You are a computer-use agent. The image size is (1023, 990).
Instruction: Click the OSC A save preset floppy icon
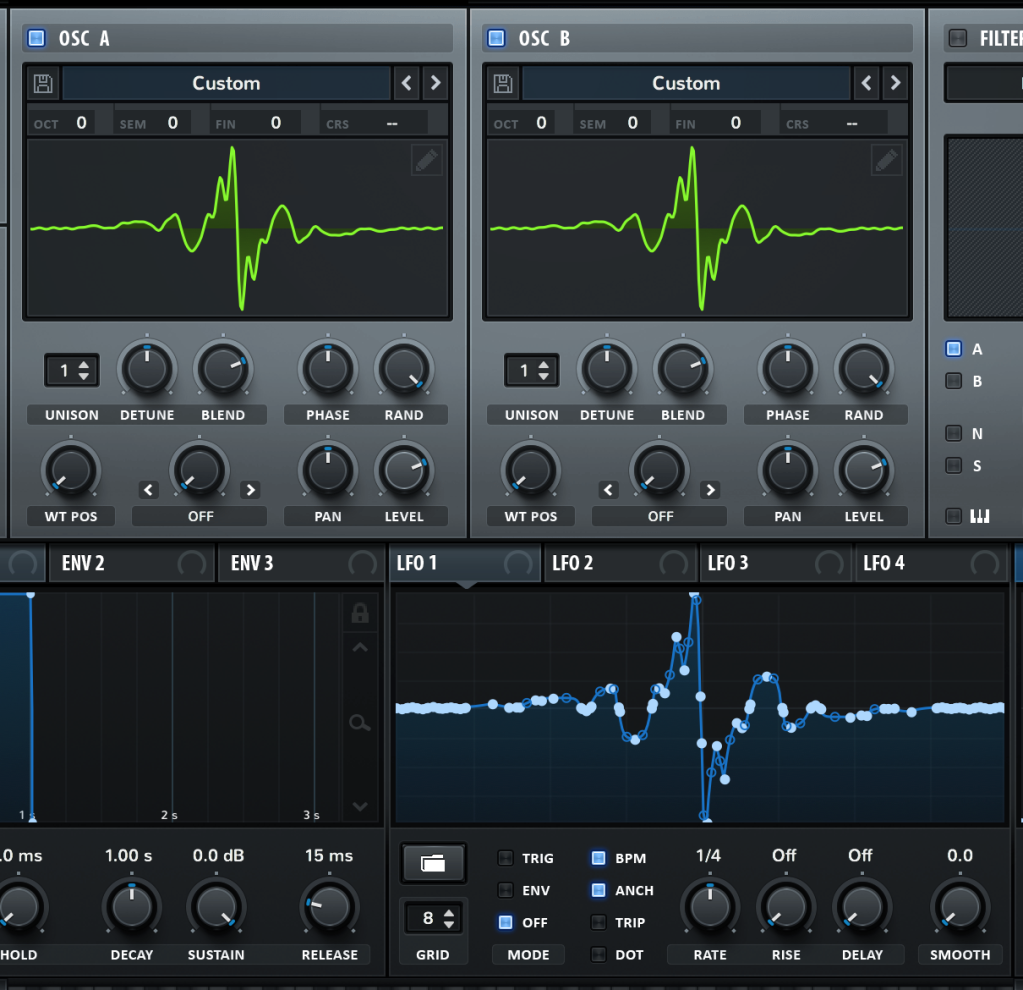pyautogui.click(x=43, y=84)
